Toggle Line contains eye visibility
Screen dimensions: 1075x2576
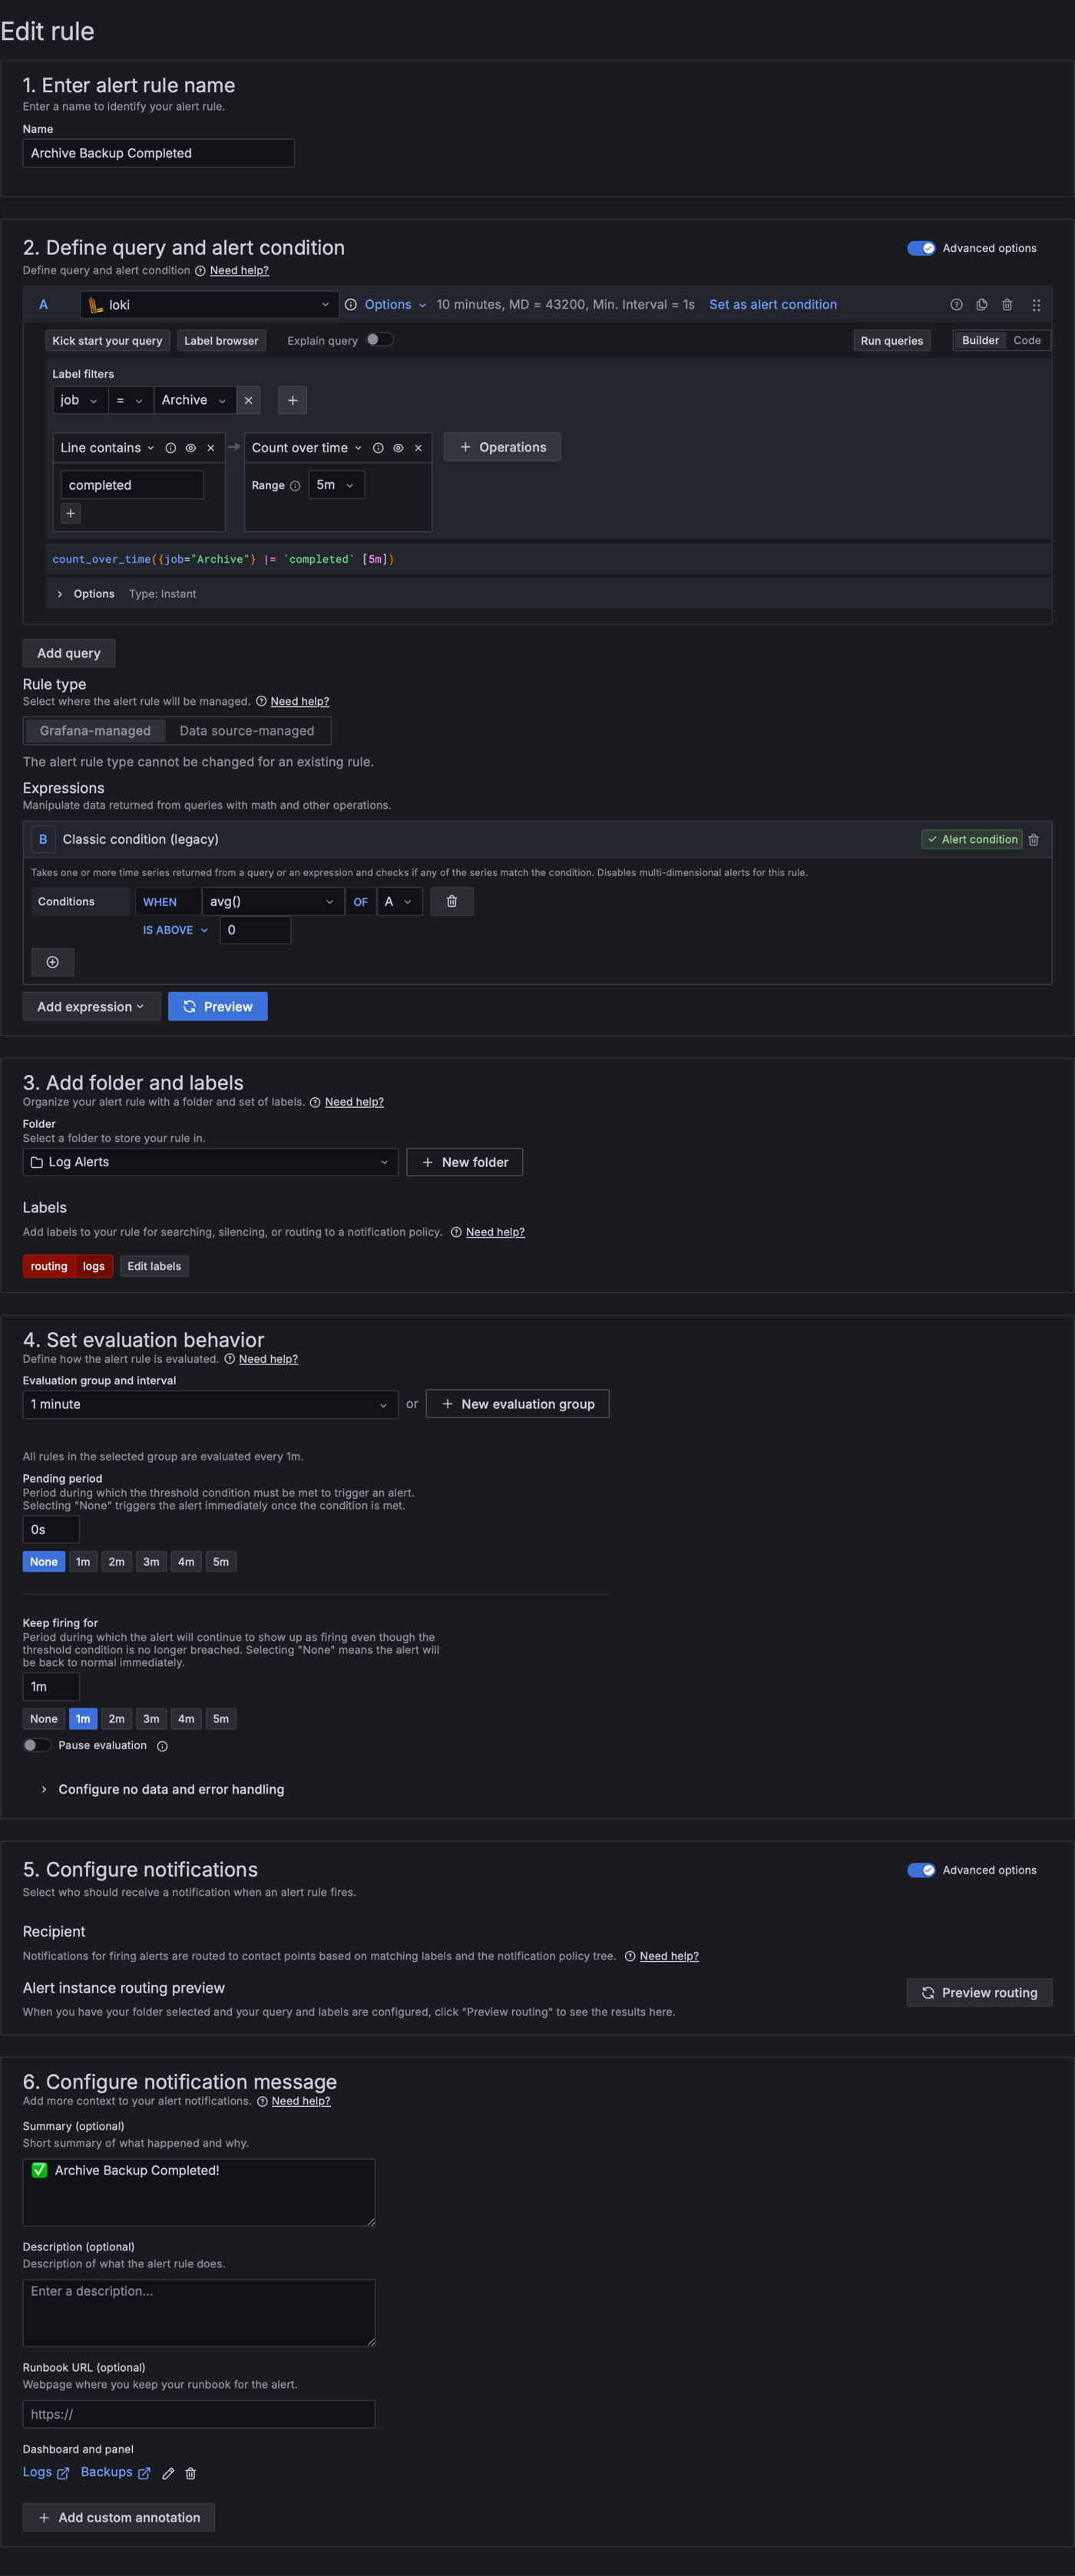(190, 448)
